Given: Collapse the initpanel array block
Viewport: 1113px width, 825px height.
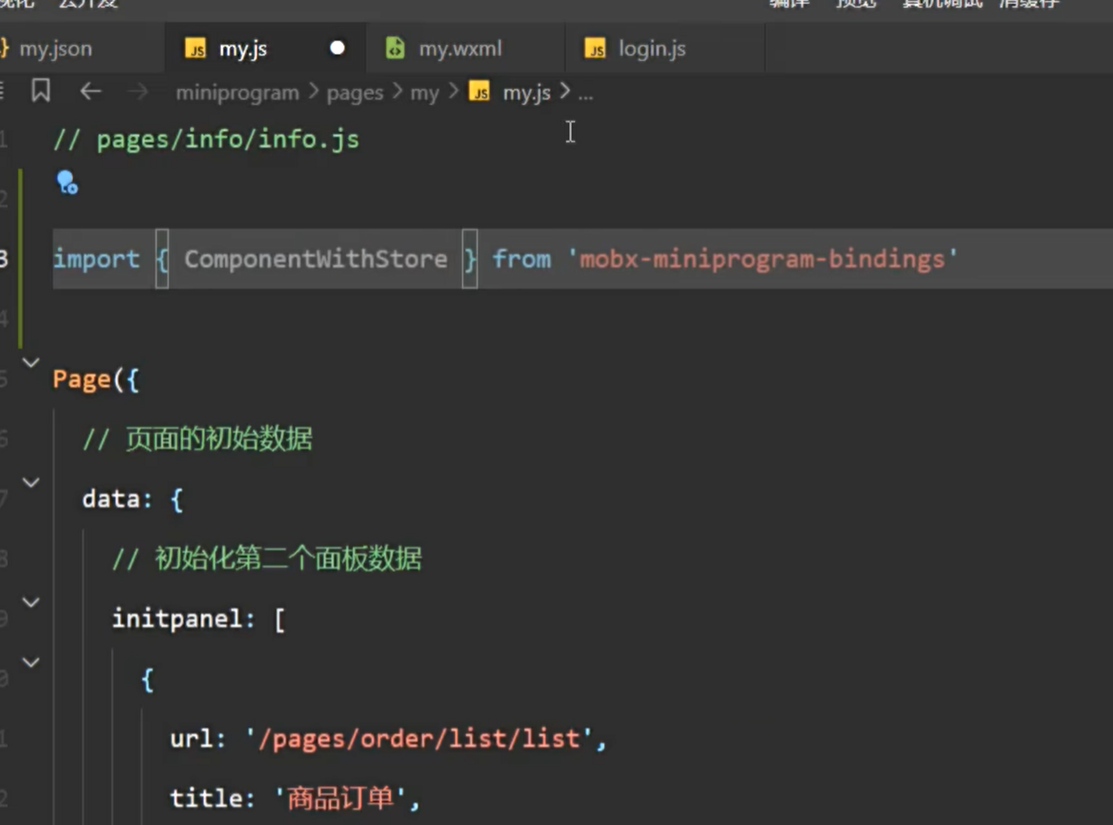Looking at the screenshot, I should pos(31,603).
